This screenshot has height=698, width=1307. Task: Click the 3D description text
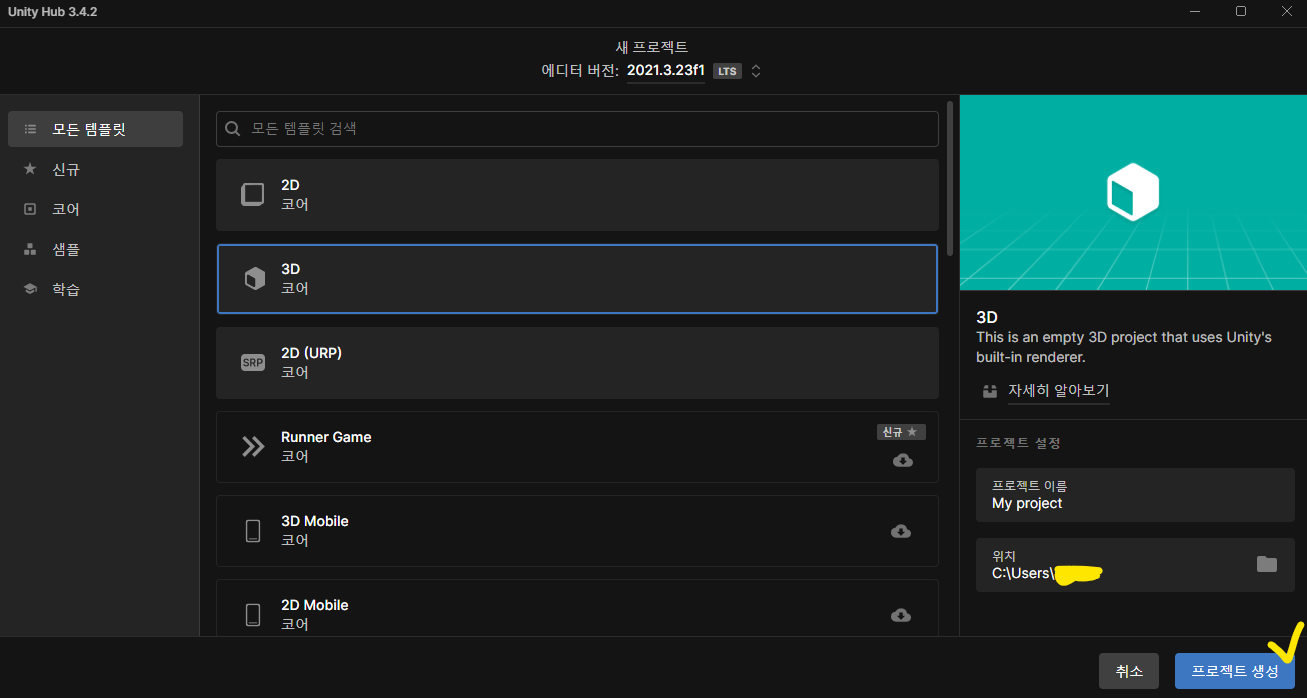[1124, 347]
